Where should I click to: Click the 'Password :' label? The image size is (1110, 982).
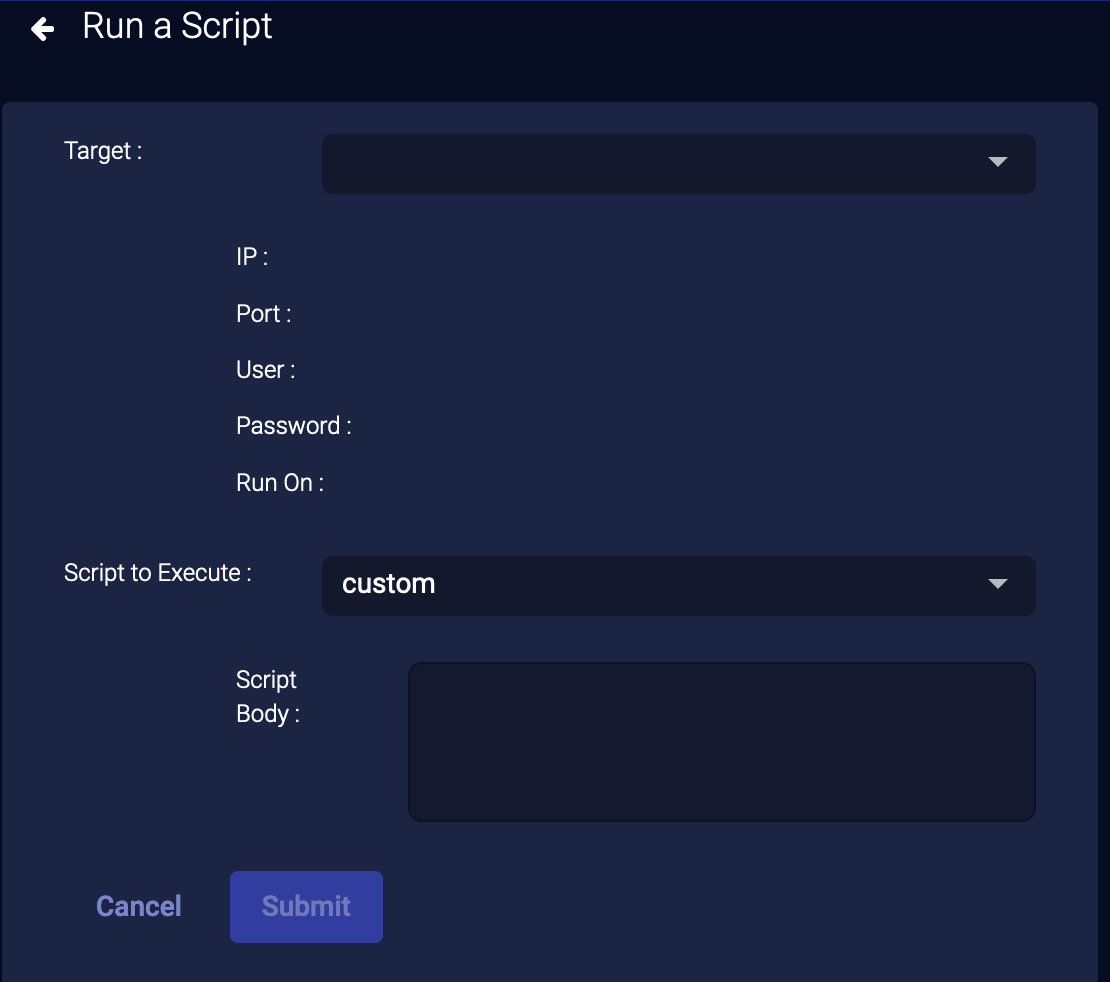[x=293, y=426]
